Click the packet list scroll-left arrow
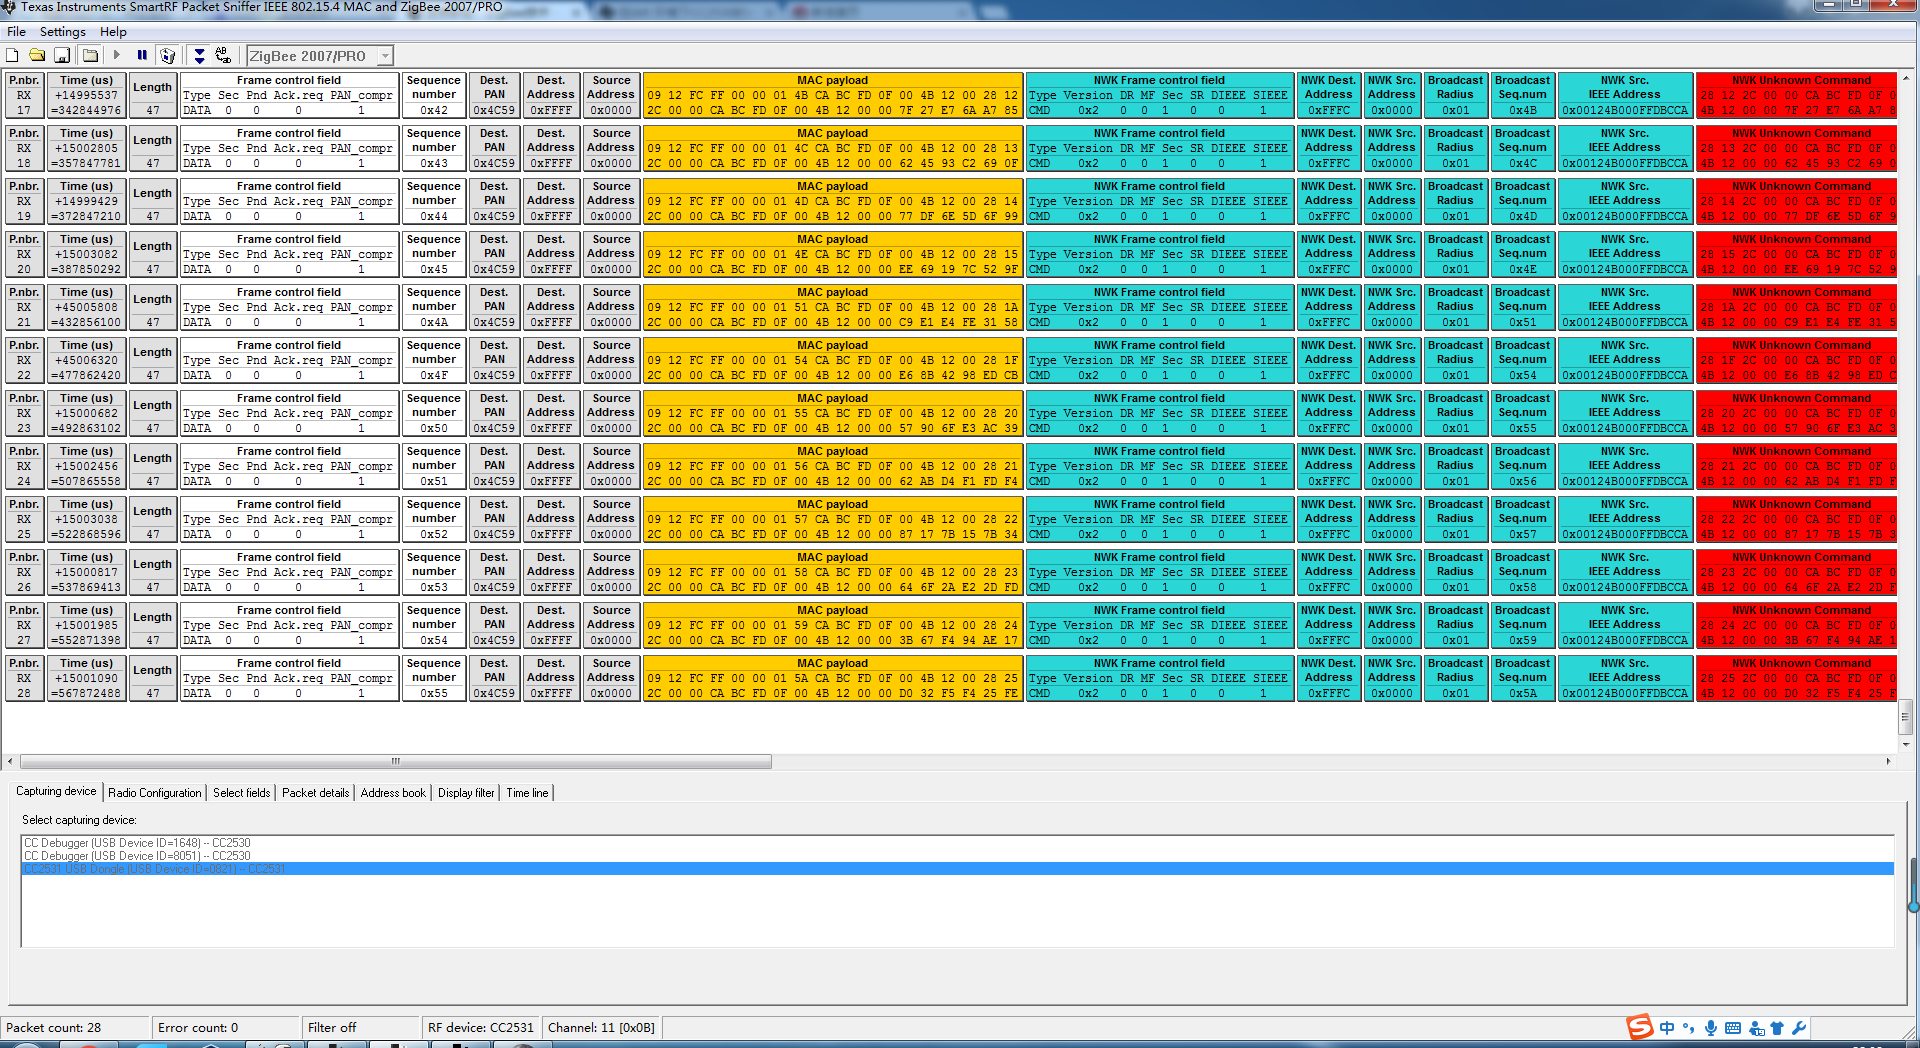The image size is (1920, 1048). point(10,761)
